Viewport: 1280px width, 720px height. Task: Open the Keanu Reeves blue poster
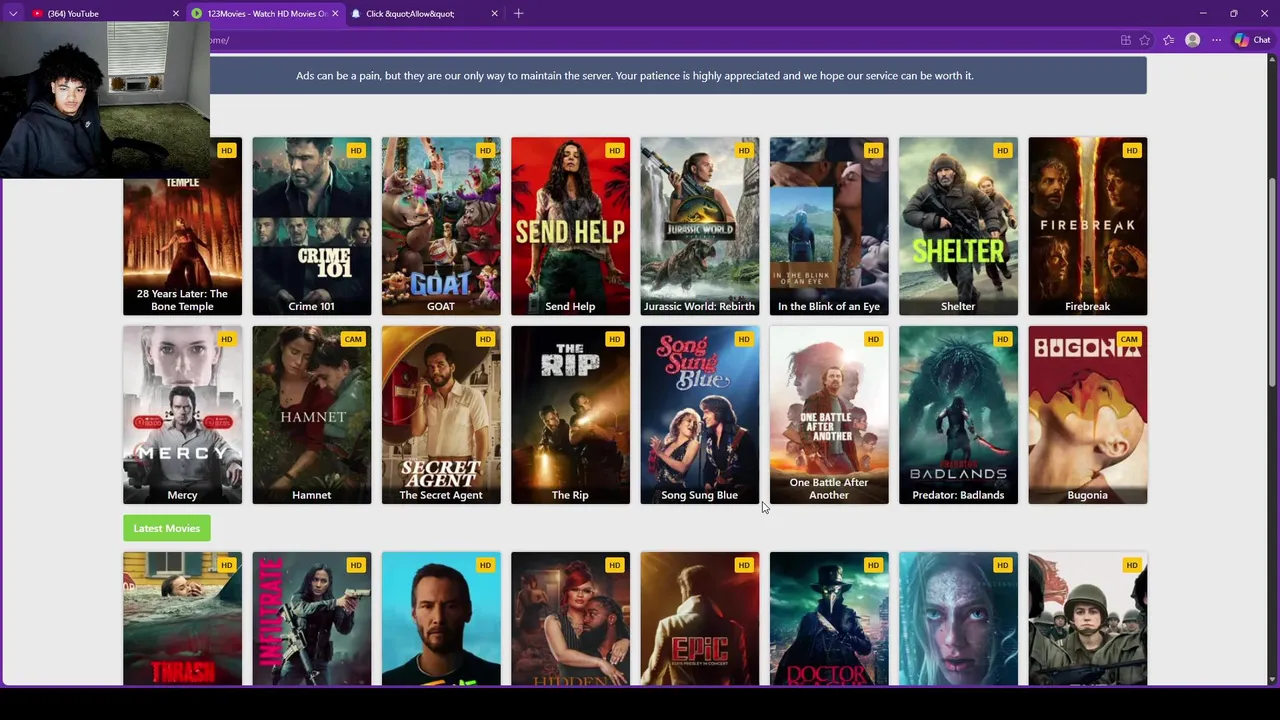[441, 619]
